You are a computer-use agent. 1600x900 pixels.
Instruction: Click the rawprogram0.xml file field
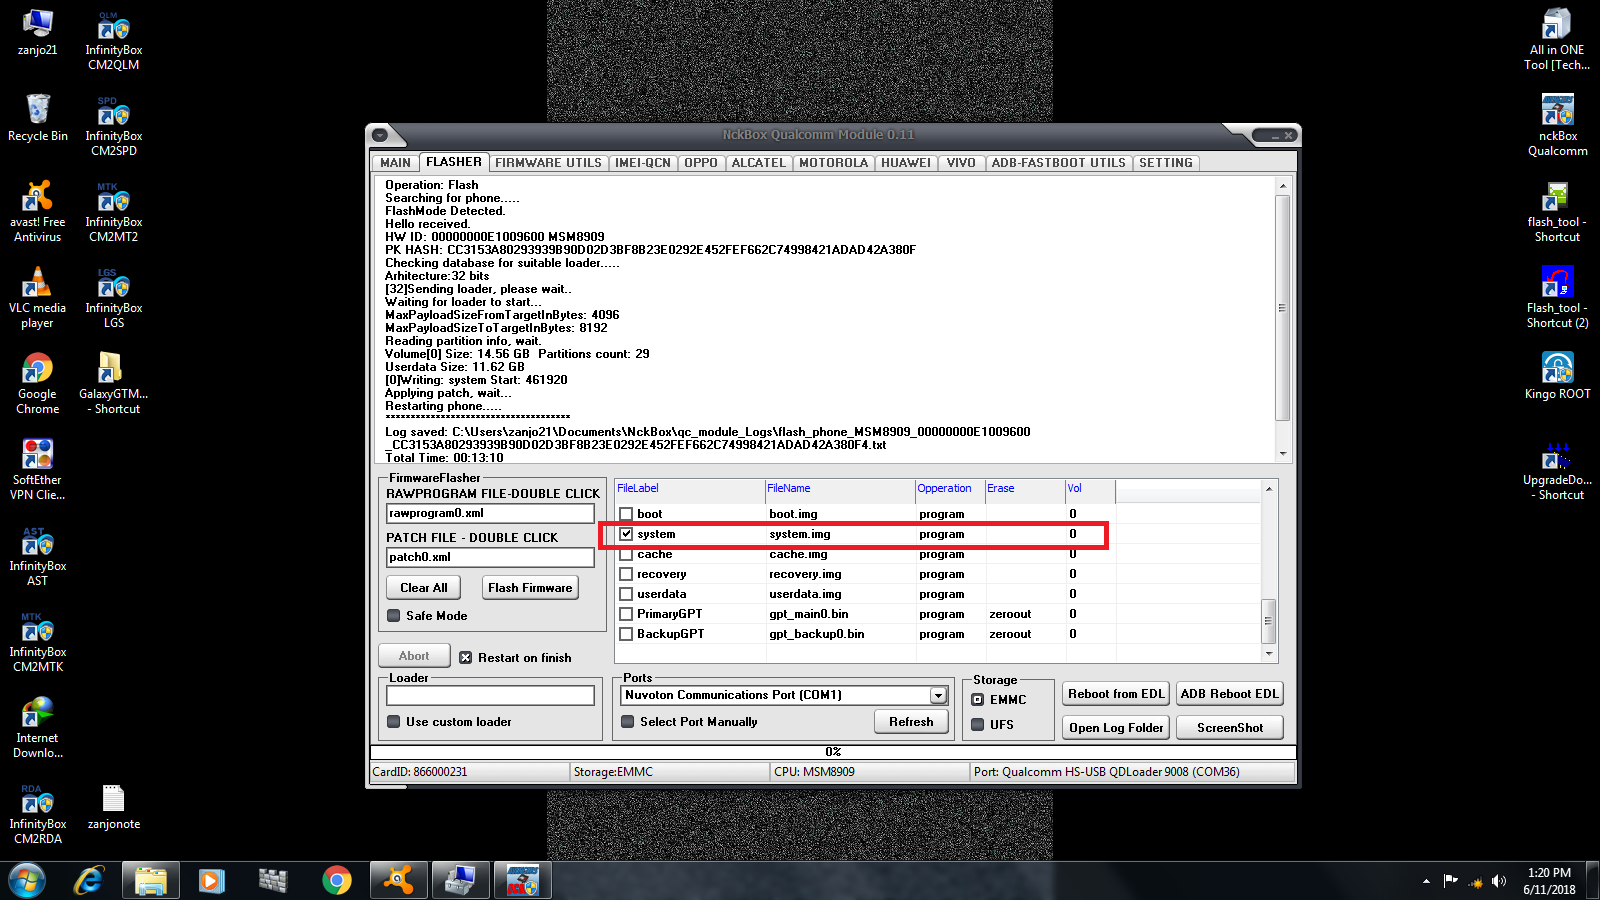pos(490,513)
